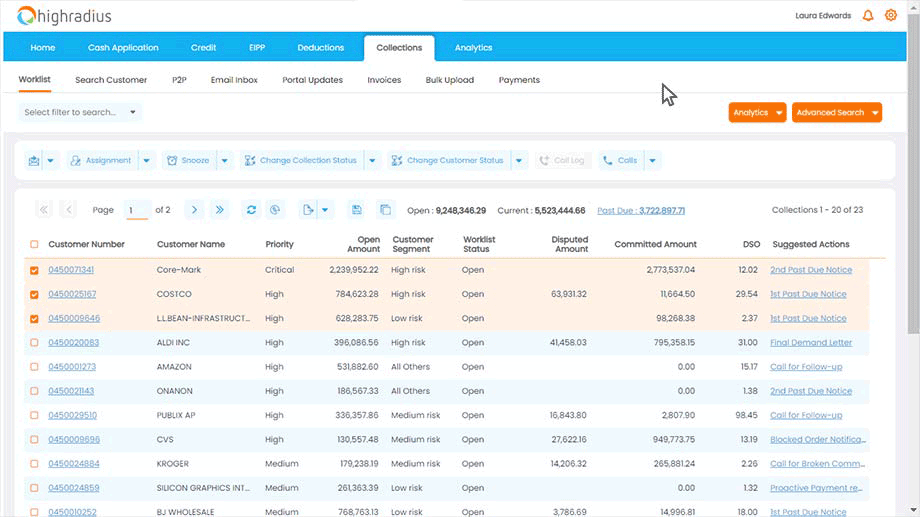
Task: Open the Email Inbox sub-tab
Action: coord(234,80)
